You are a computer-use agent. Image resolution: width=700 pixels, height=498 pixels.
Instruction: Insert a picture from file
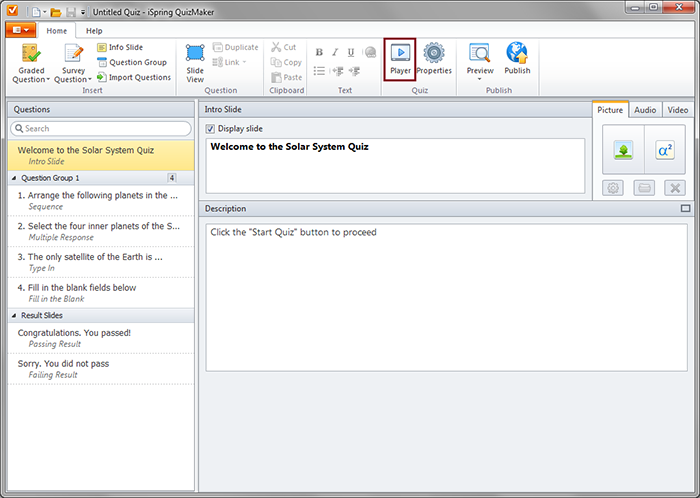[x=623, y=149]
